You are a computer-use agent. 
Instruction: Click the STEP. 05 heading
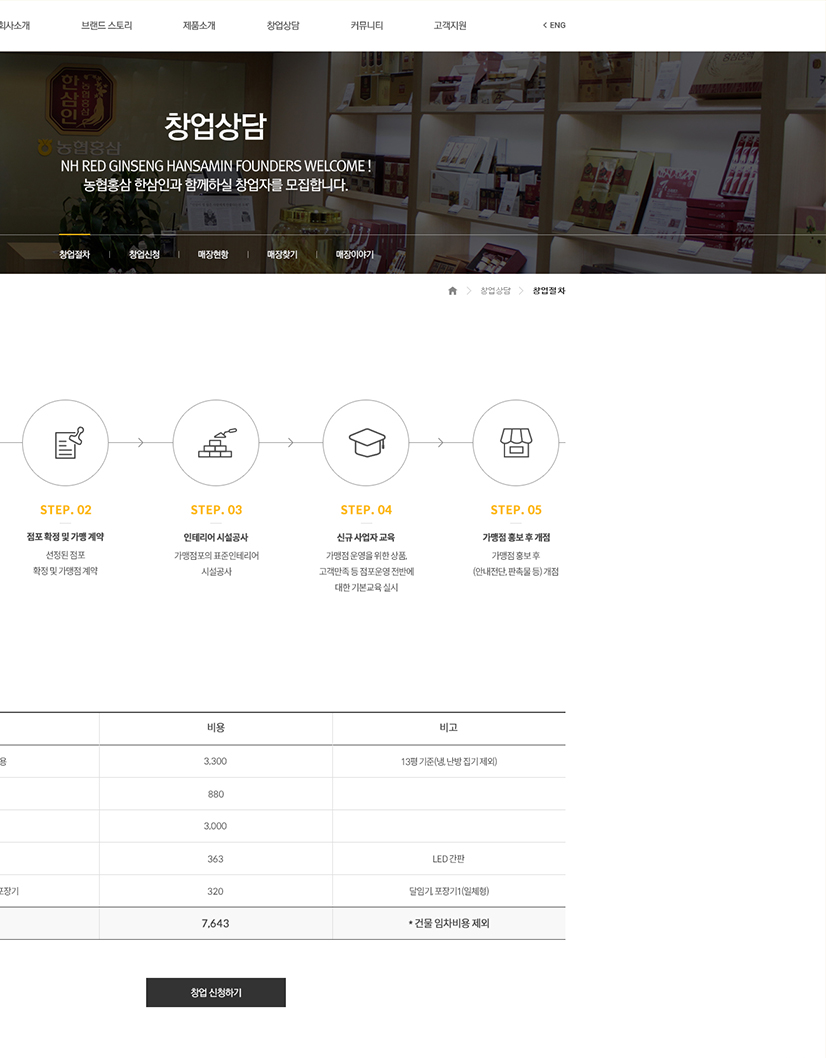coord(516,510)
